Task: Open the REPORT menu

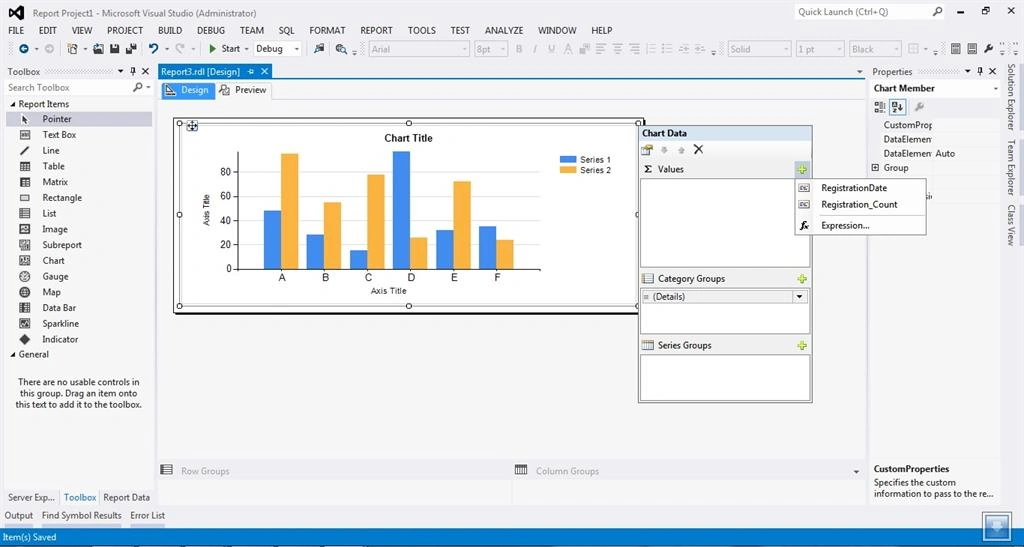Action: point(376,30)
